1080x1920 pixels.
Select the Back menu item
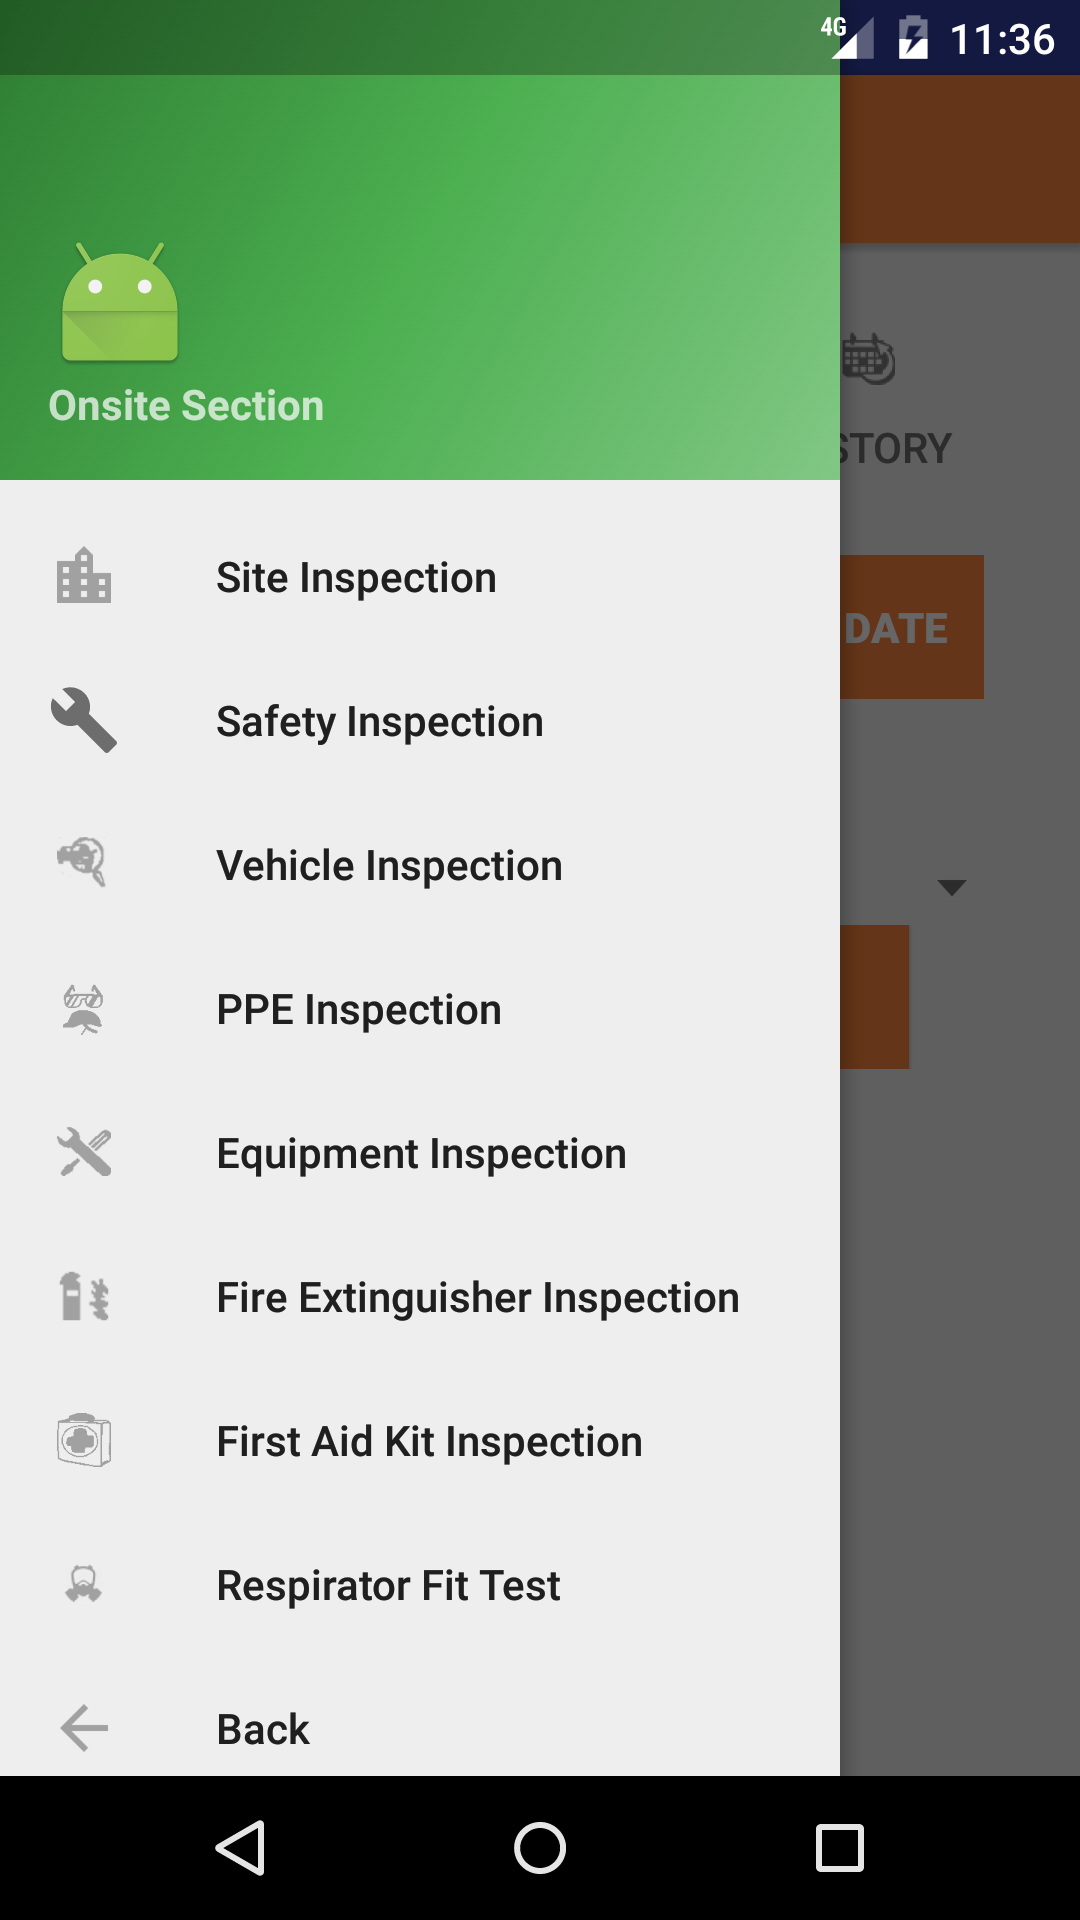point(263,1729)
